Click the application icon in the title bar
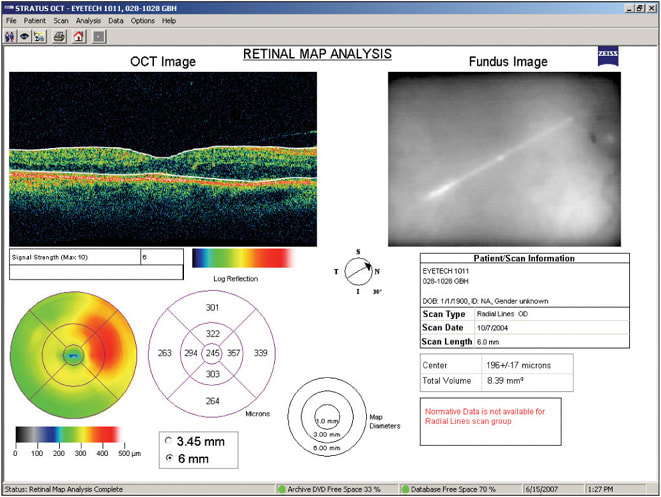Screen dimensions: 661x497 tap(8, 8)
